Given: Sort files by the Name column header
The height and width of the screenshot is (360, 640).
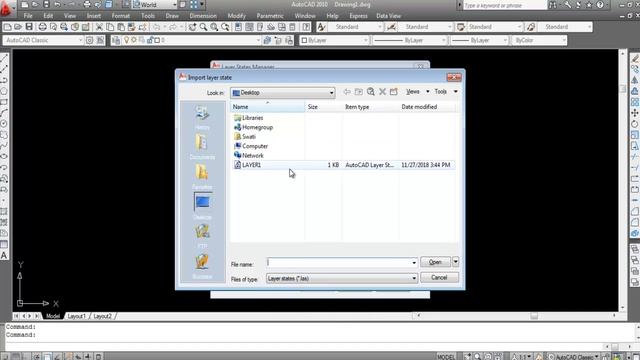Looking at the screenshot, I should tap(268, 107).
